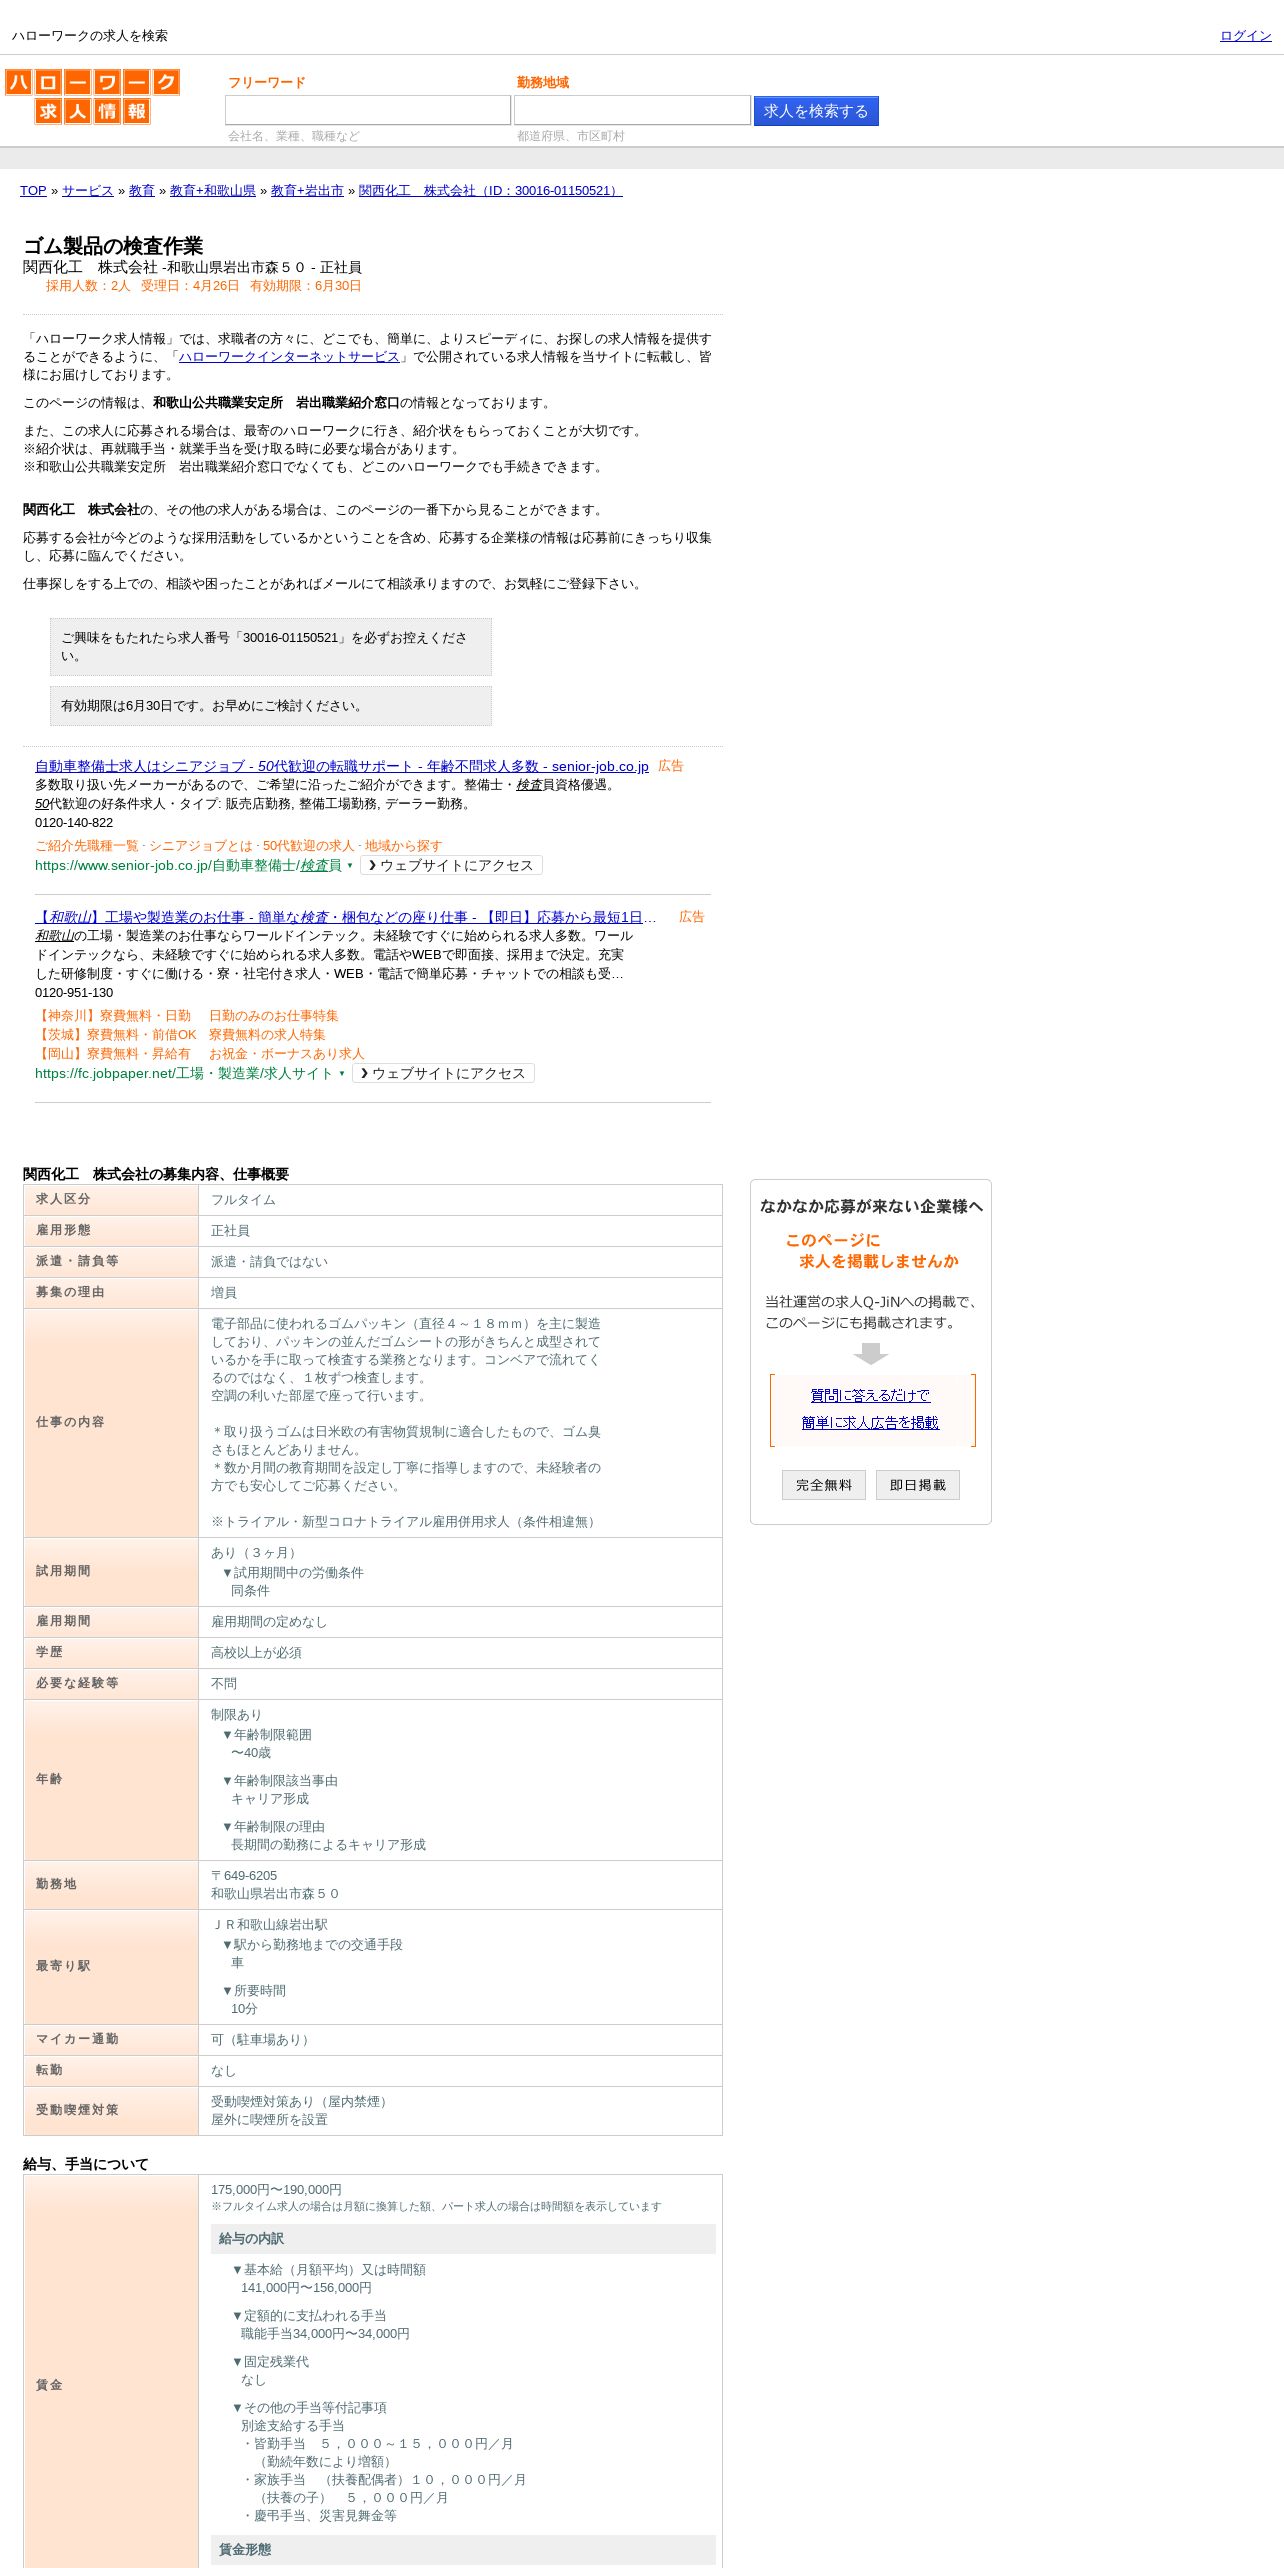Open the 教育 breadcrumb link
Screen dimensions: 1284x2568
(x=142, y=191)
